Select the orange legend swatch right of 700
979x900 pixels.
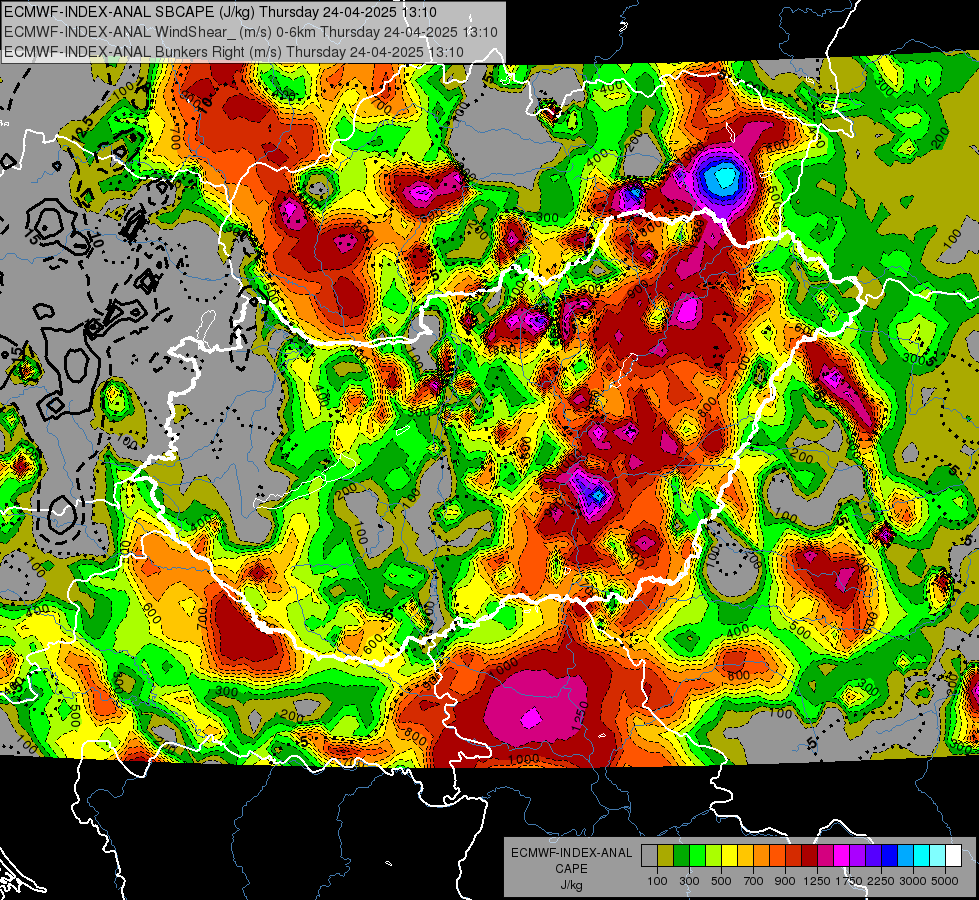click(x=762, y=855)
